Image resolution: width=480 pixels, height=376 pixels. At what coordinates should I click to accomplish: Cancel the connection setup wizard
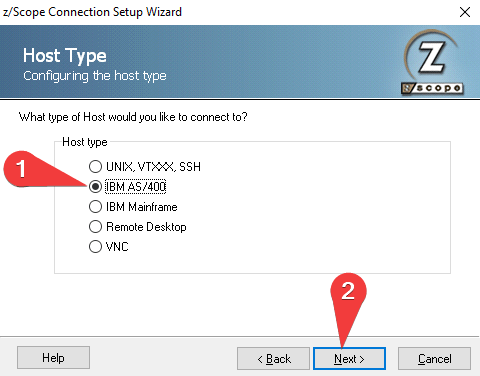point(434,359)
